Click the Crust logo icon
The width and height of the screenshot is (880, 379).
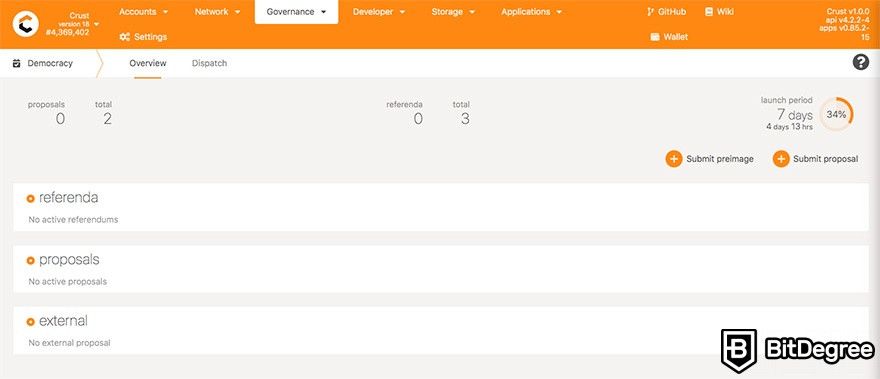[25, 24]
